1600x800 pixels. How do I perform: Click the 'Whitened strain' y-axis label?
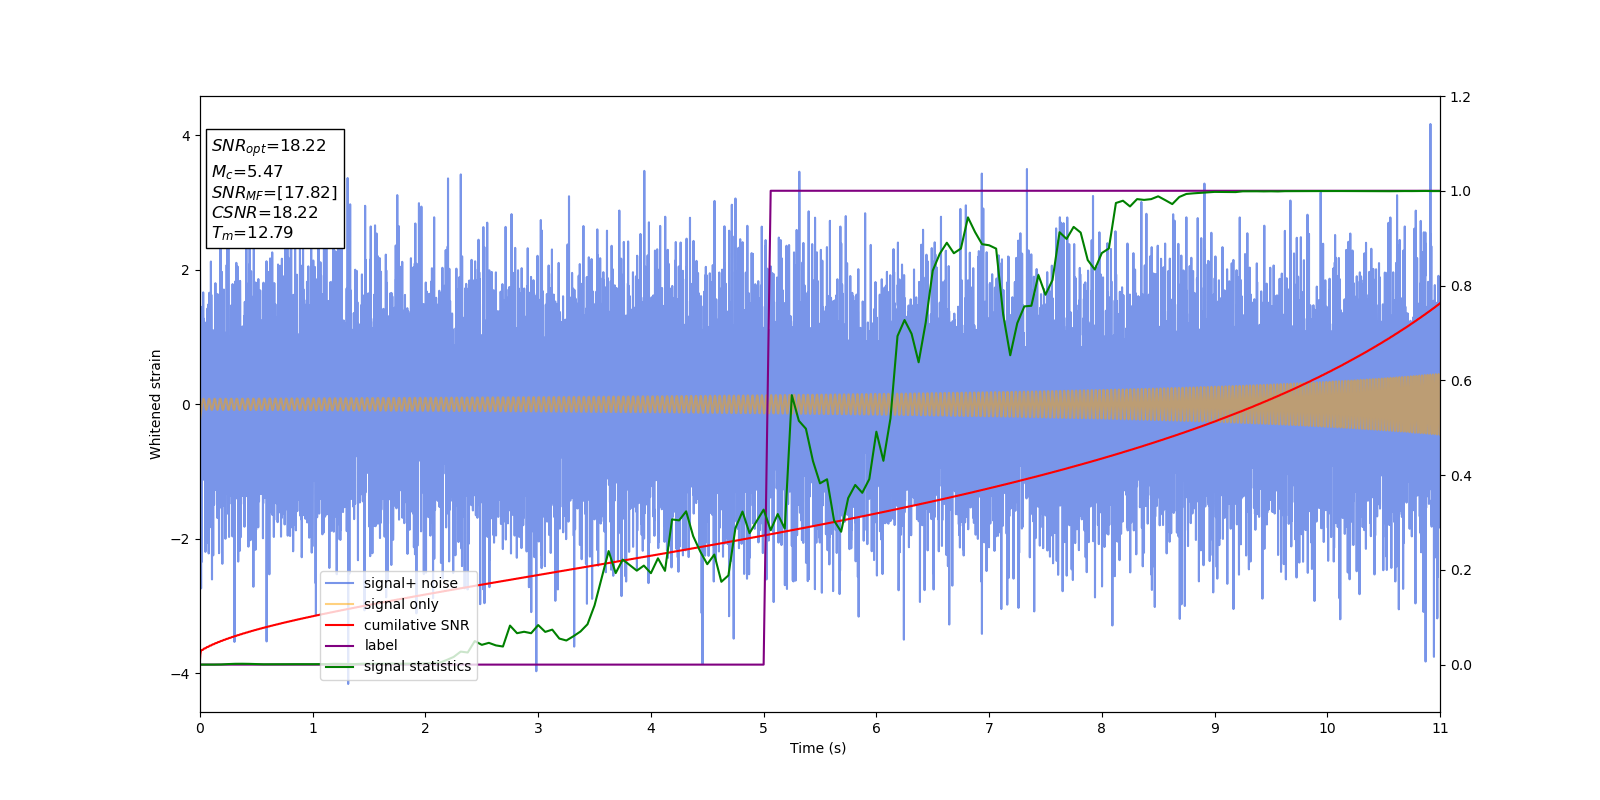coord(156,404)
